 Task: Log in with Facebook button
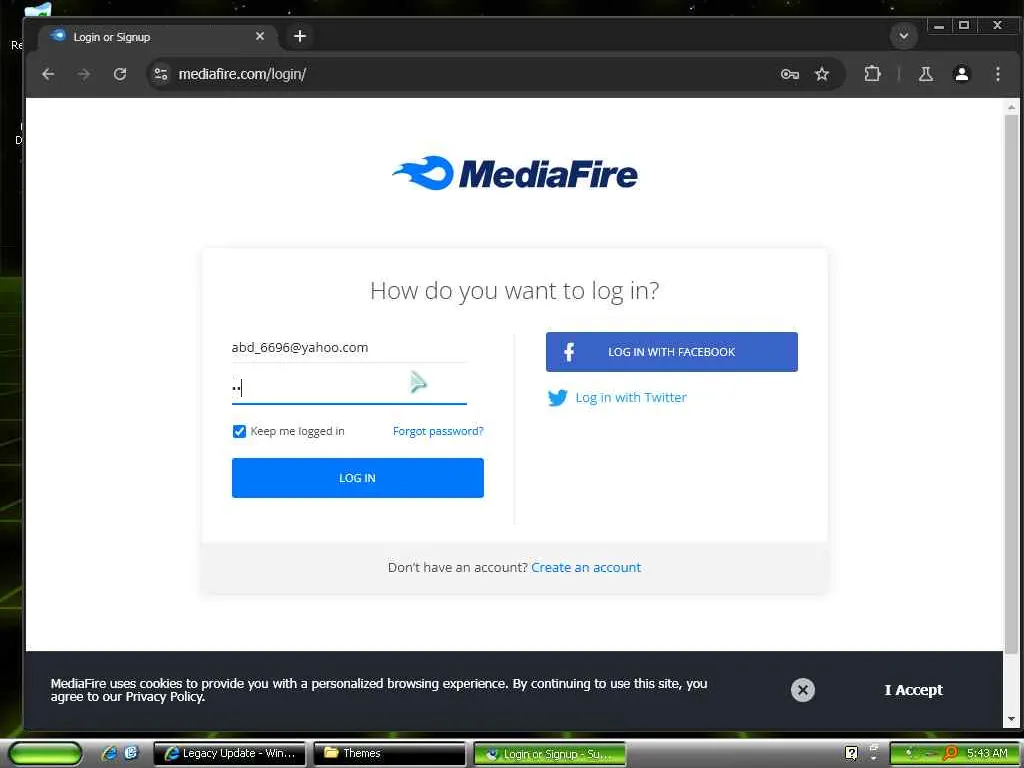(x=671, y=352)
